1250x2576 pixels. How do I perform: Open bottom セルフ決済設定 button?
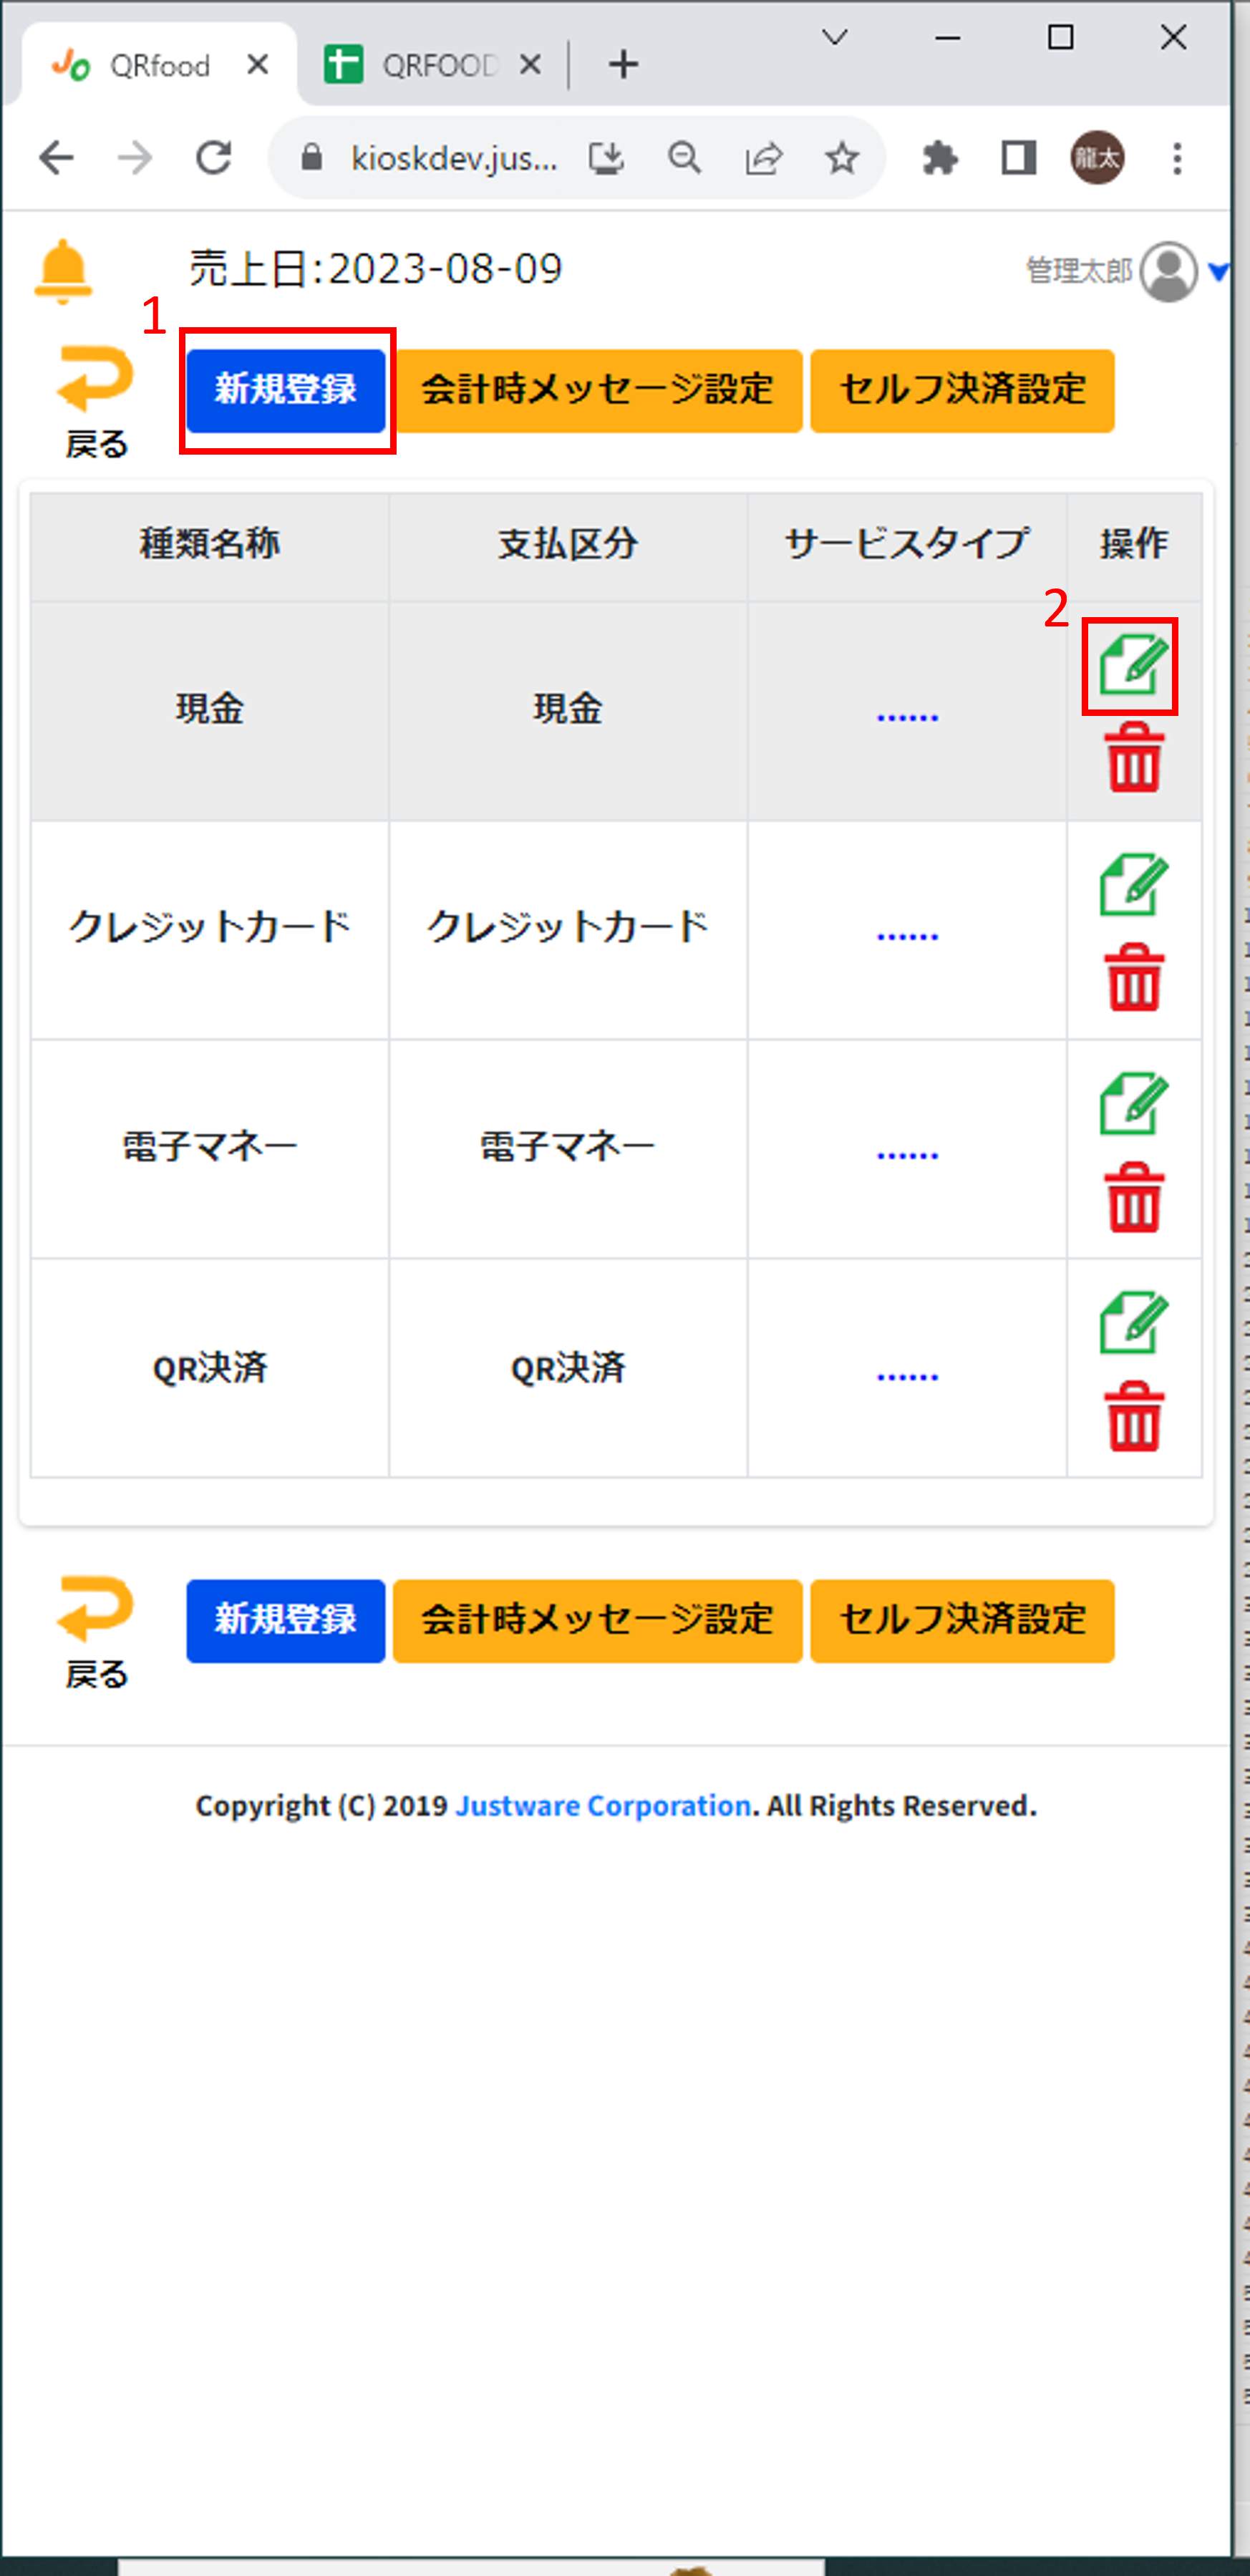click(x=961, y=1620)
